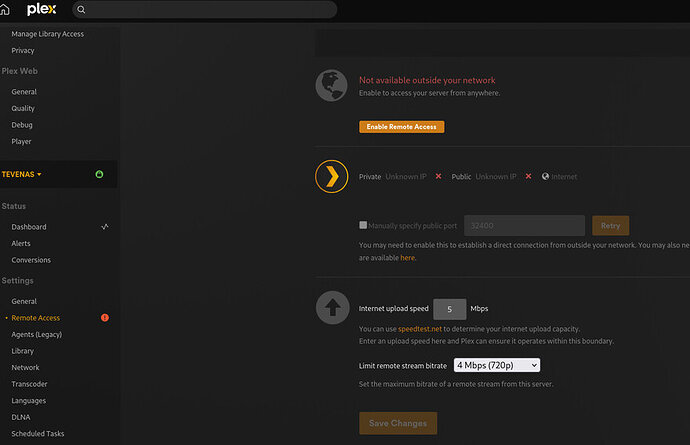Tick the Manually specify public port checkbox
This screenshot has height=445, width=690.
[x=363, y=225]
